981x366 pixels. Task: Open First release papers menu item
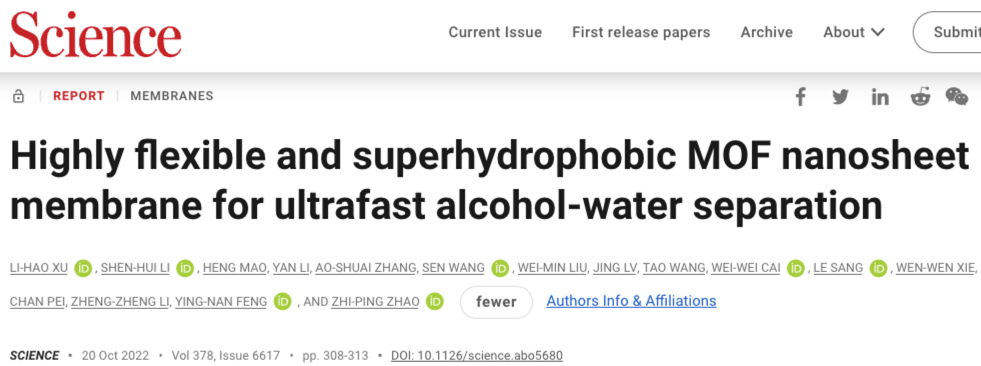[x=641, y=33]
